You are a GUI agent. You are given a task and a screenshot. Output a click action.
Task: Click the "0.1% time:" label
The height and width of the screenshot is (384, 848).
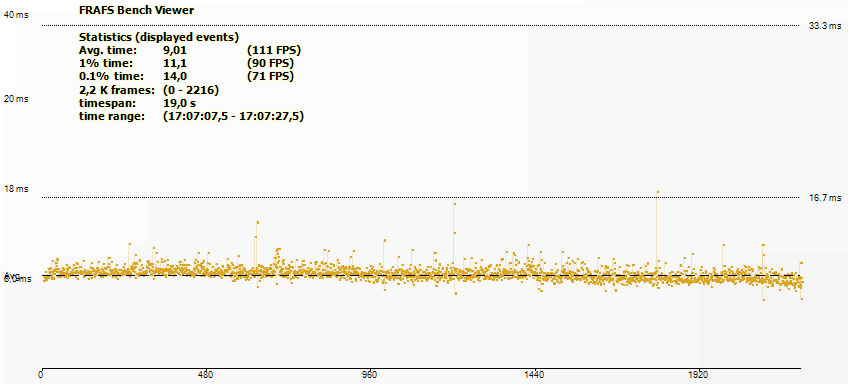click(111, 76)
